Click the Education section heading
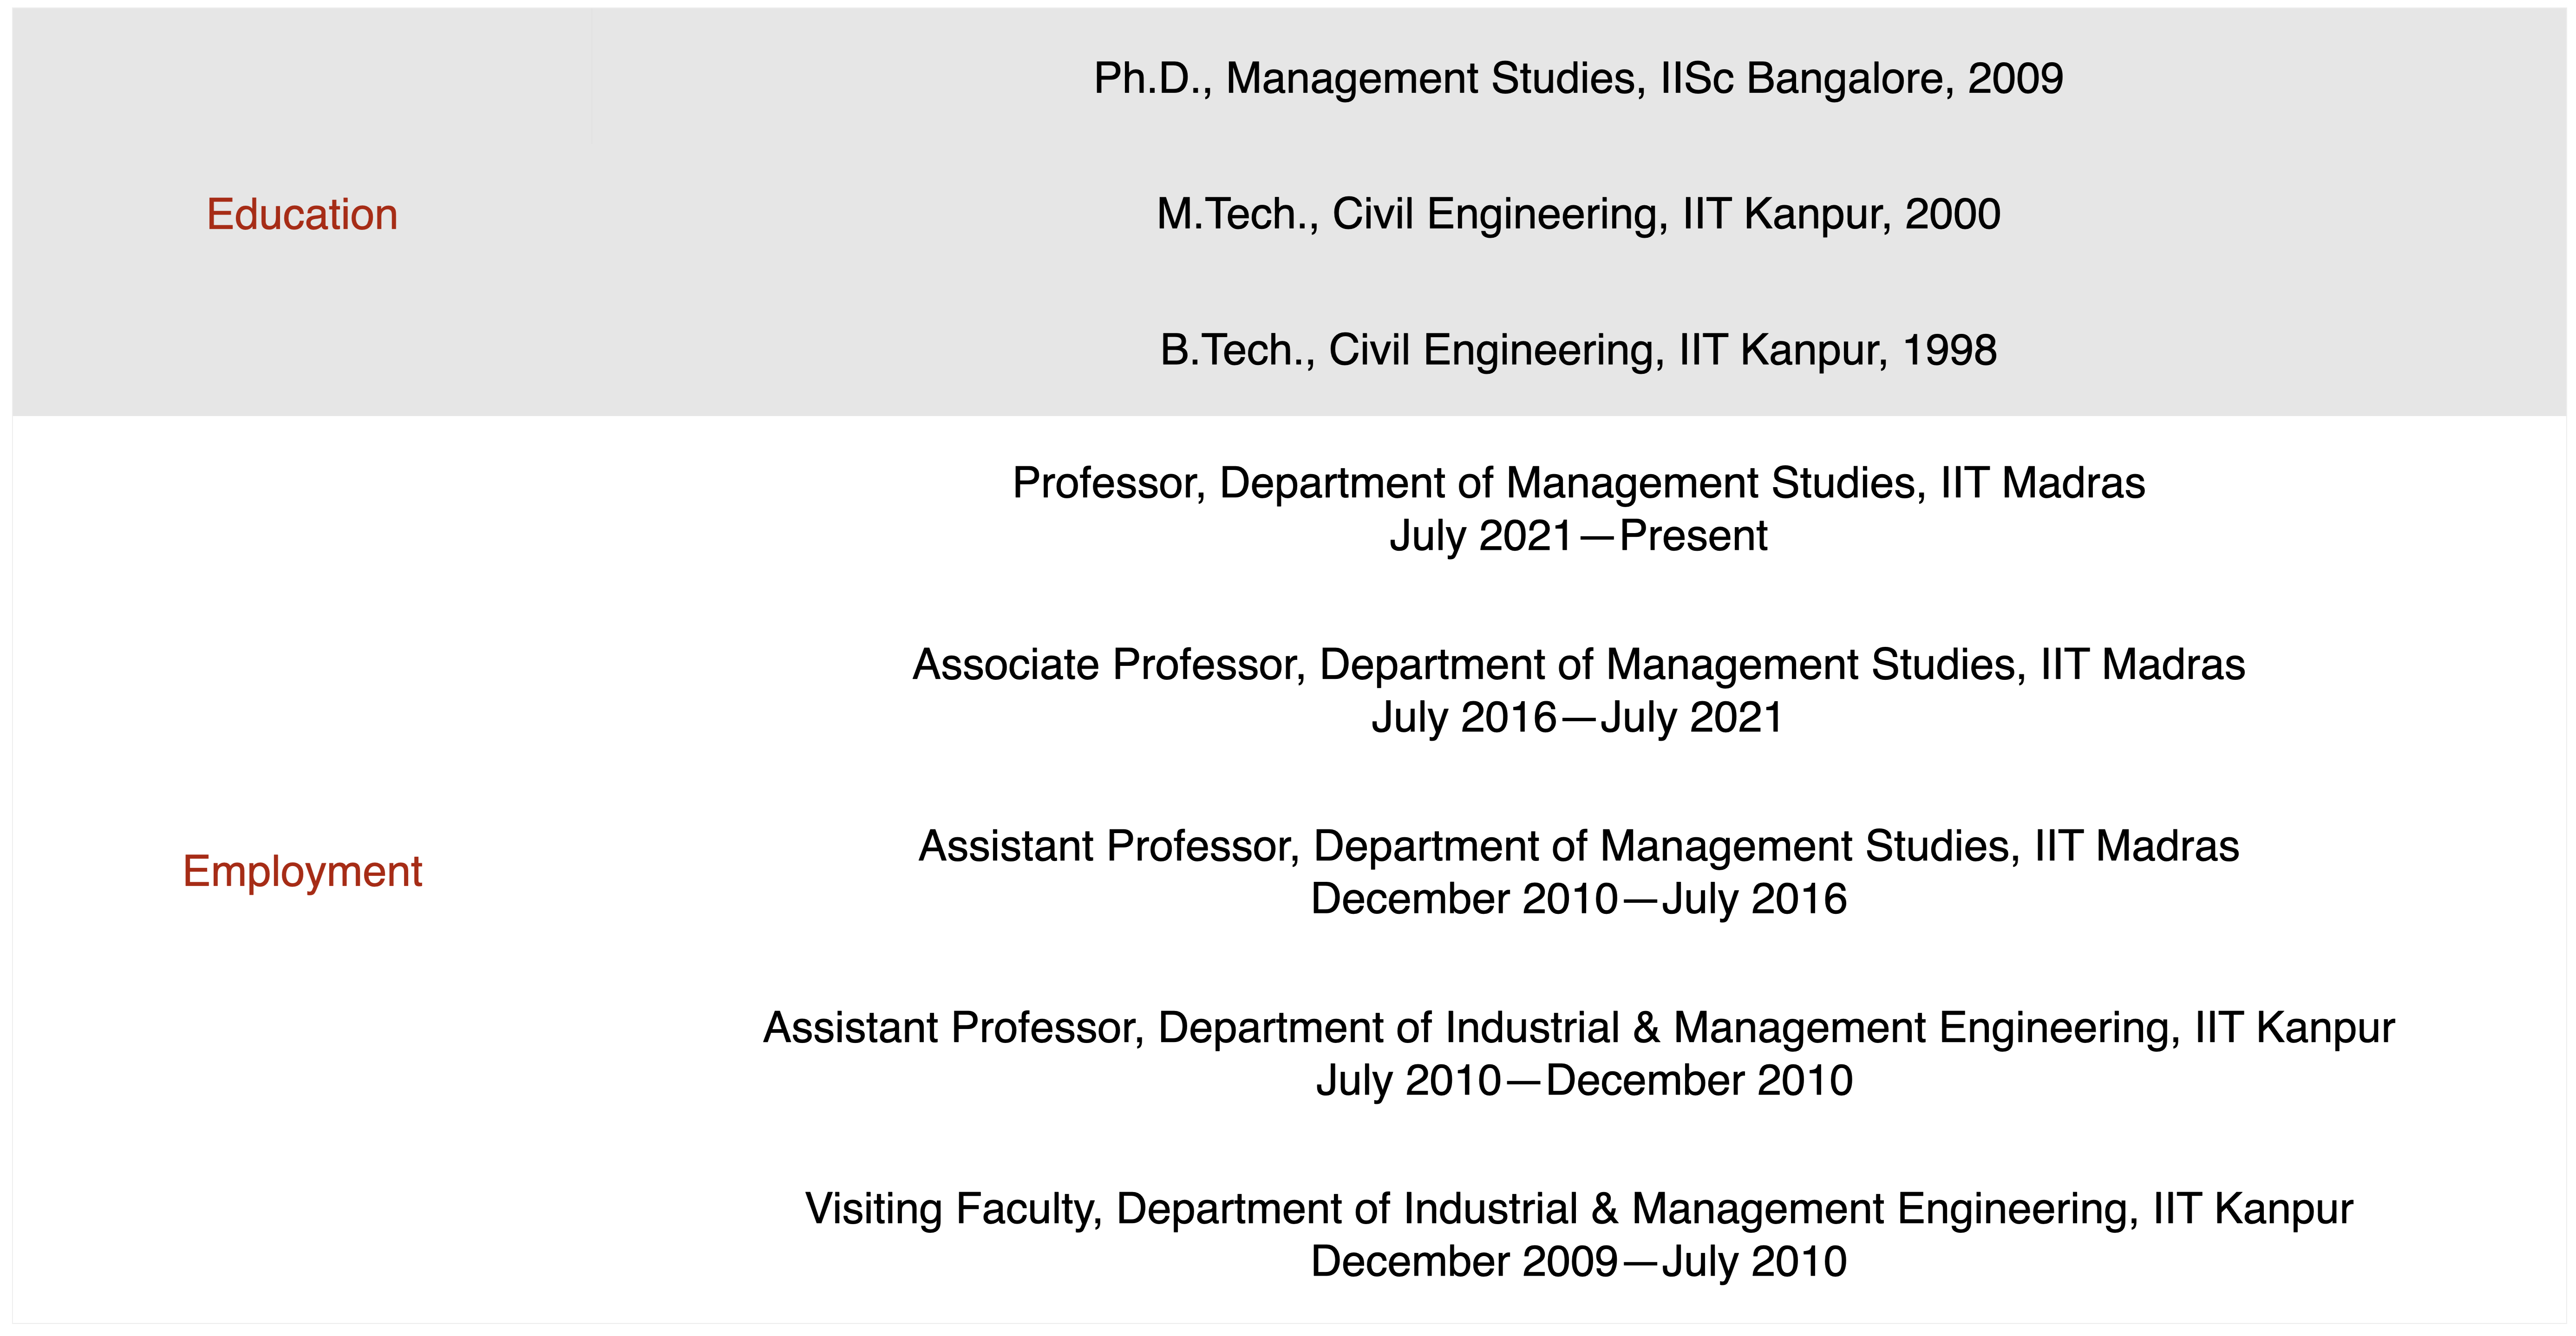2576x1336 pixels. pos(302,215)
